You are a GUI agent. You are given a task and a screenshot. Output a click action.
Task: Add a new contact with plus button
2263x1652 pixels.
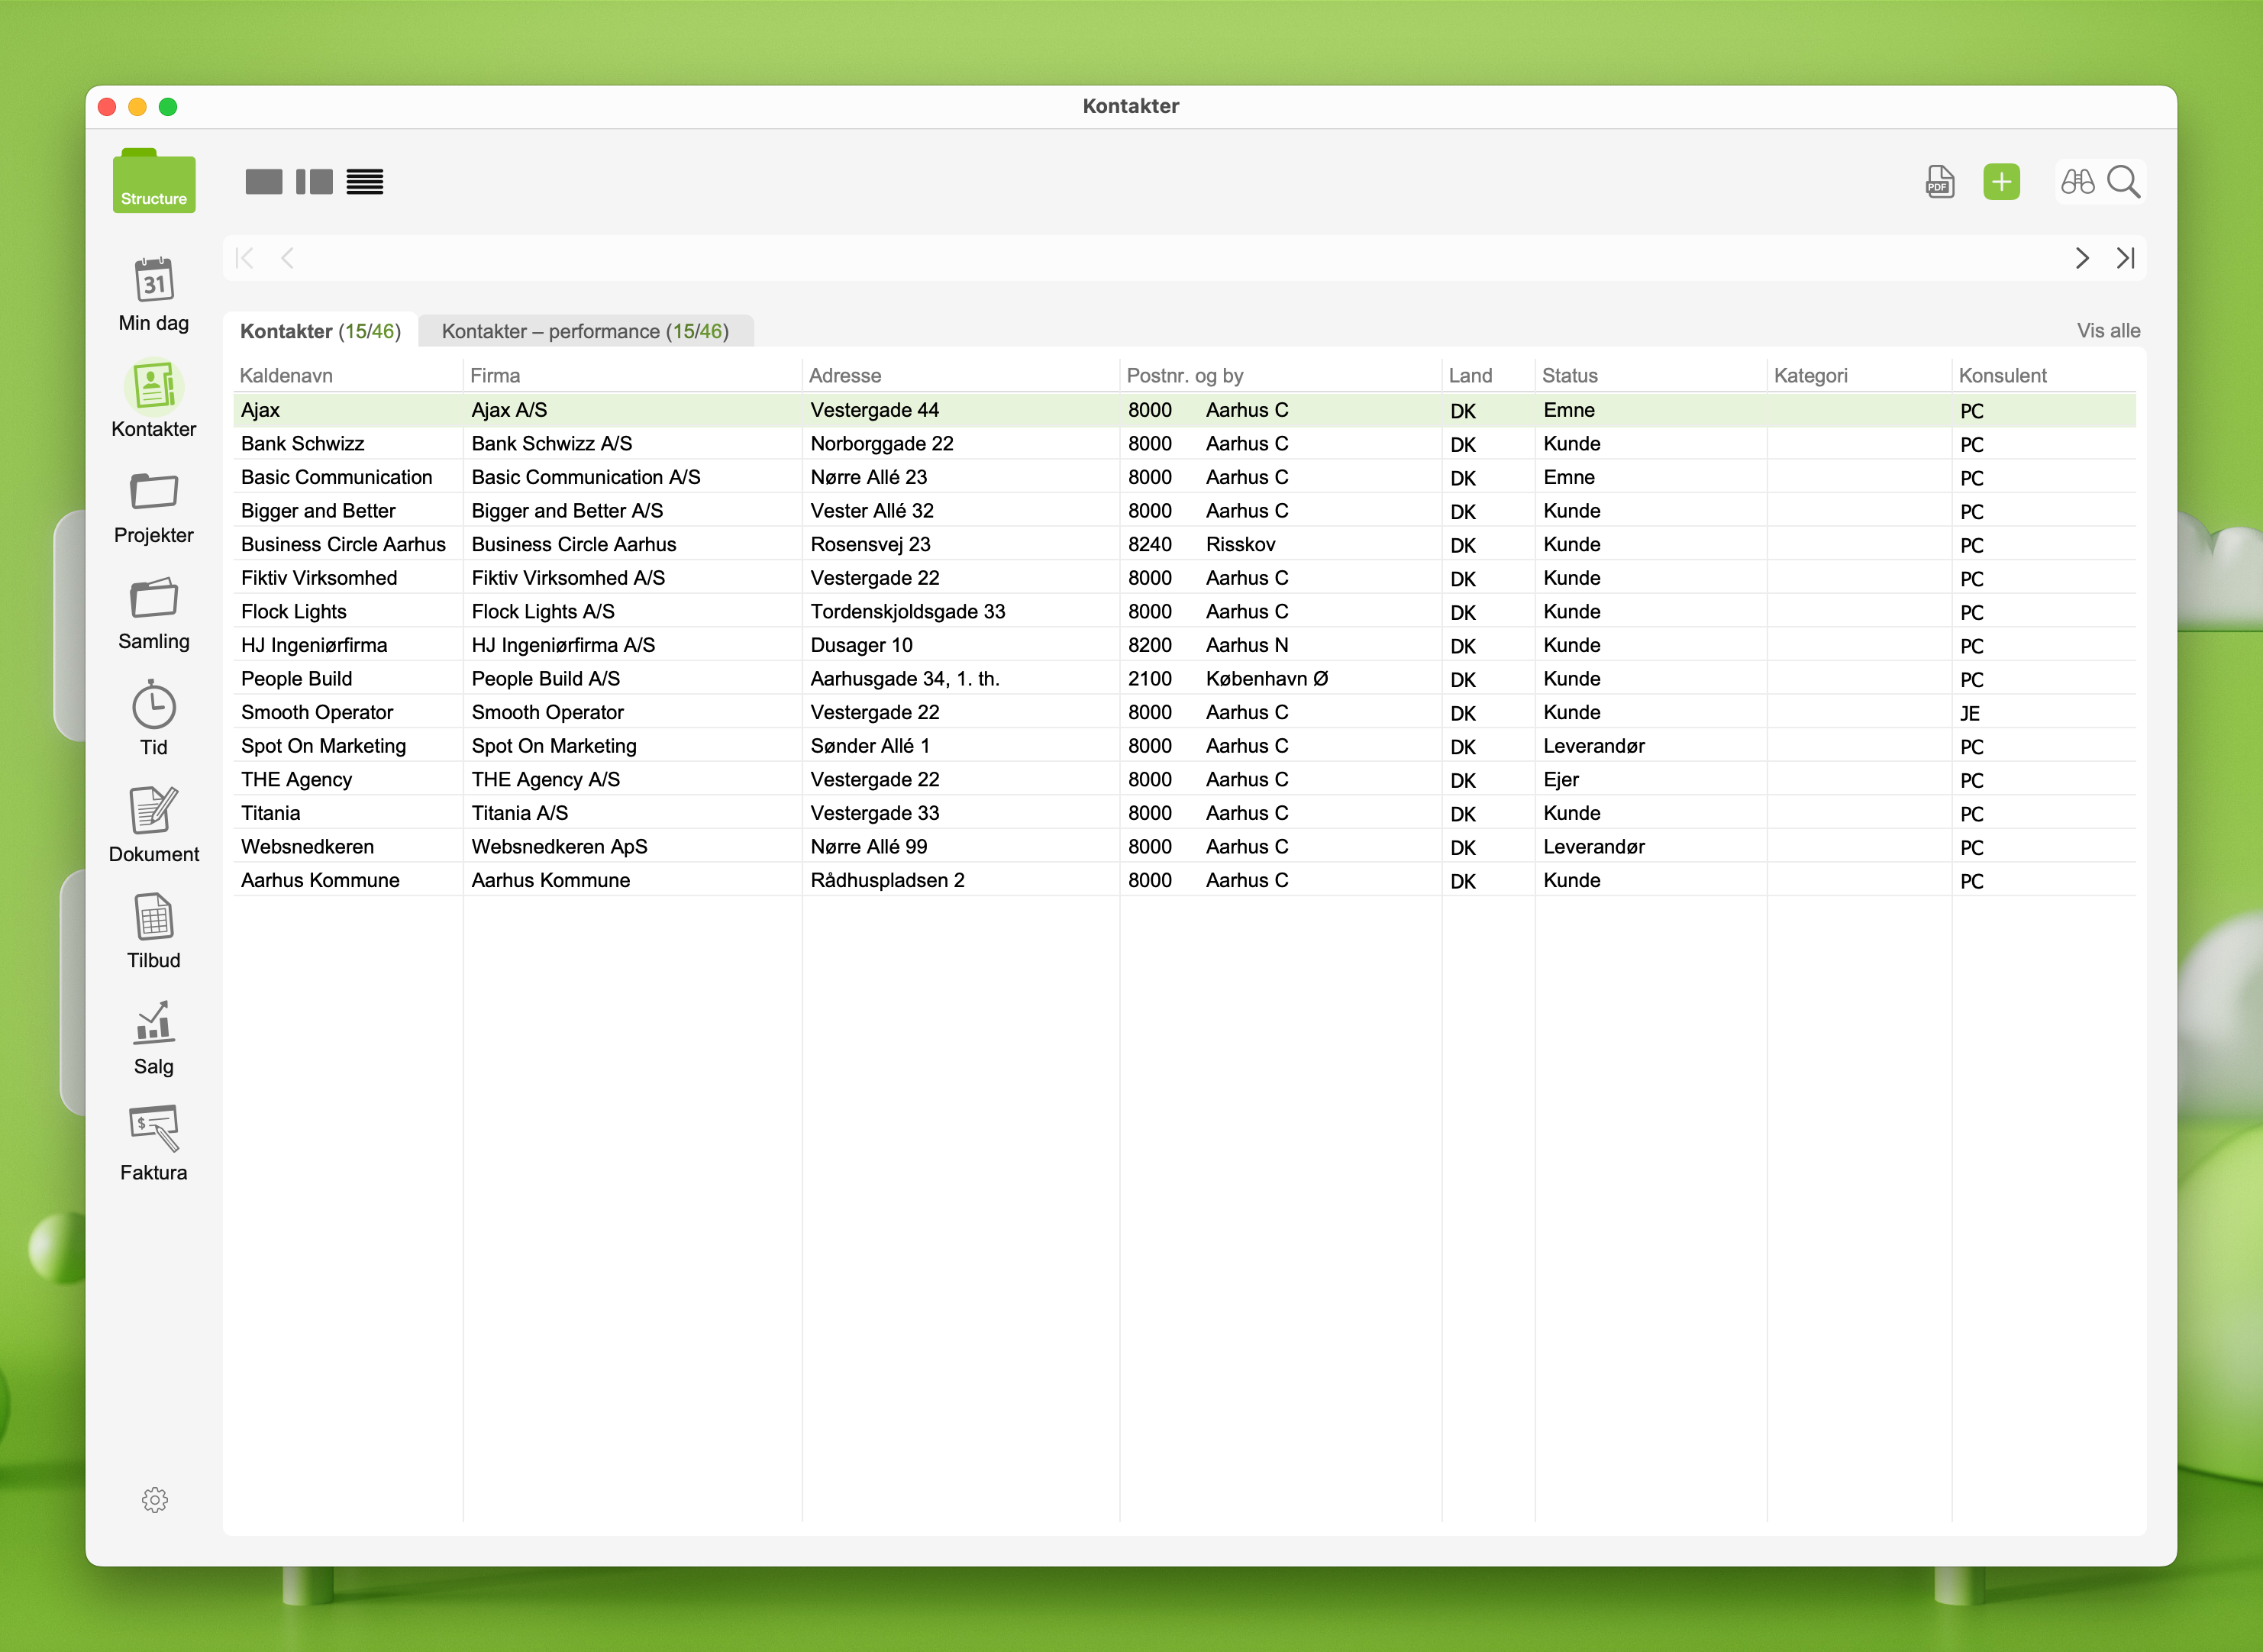2001,182
